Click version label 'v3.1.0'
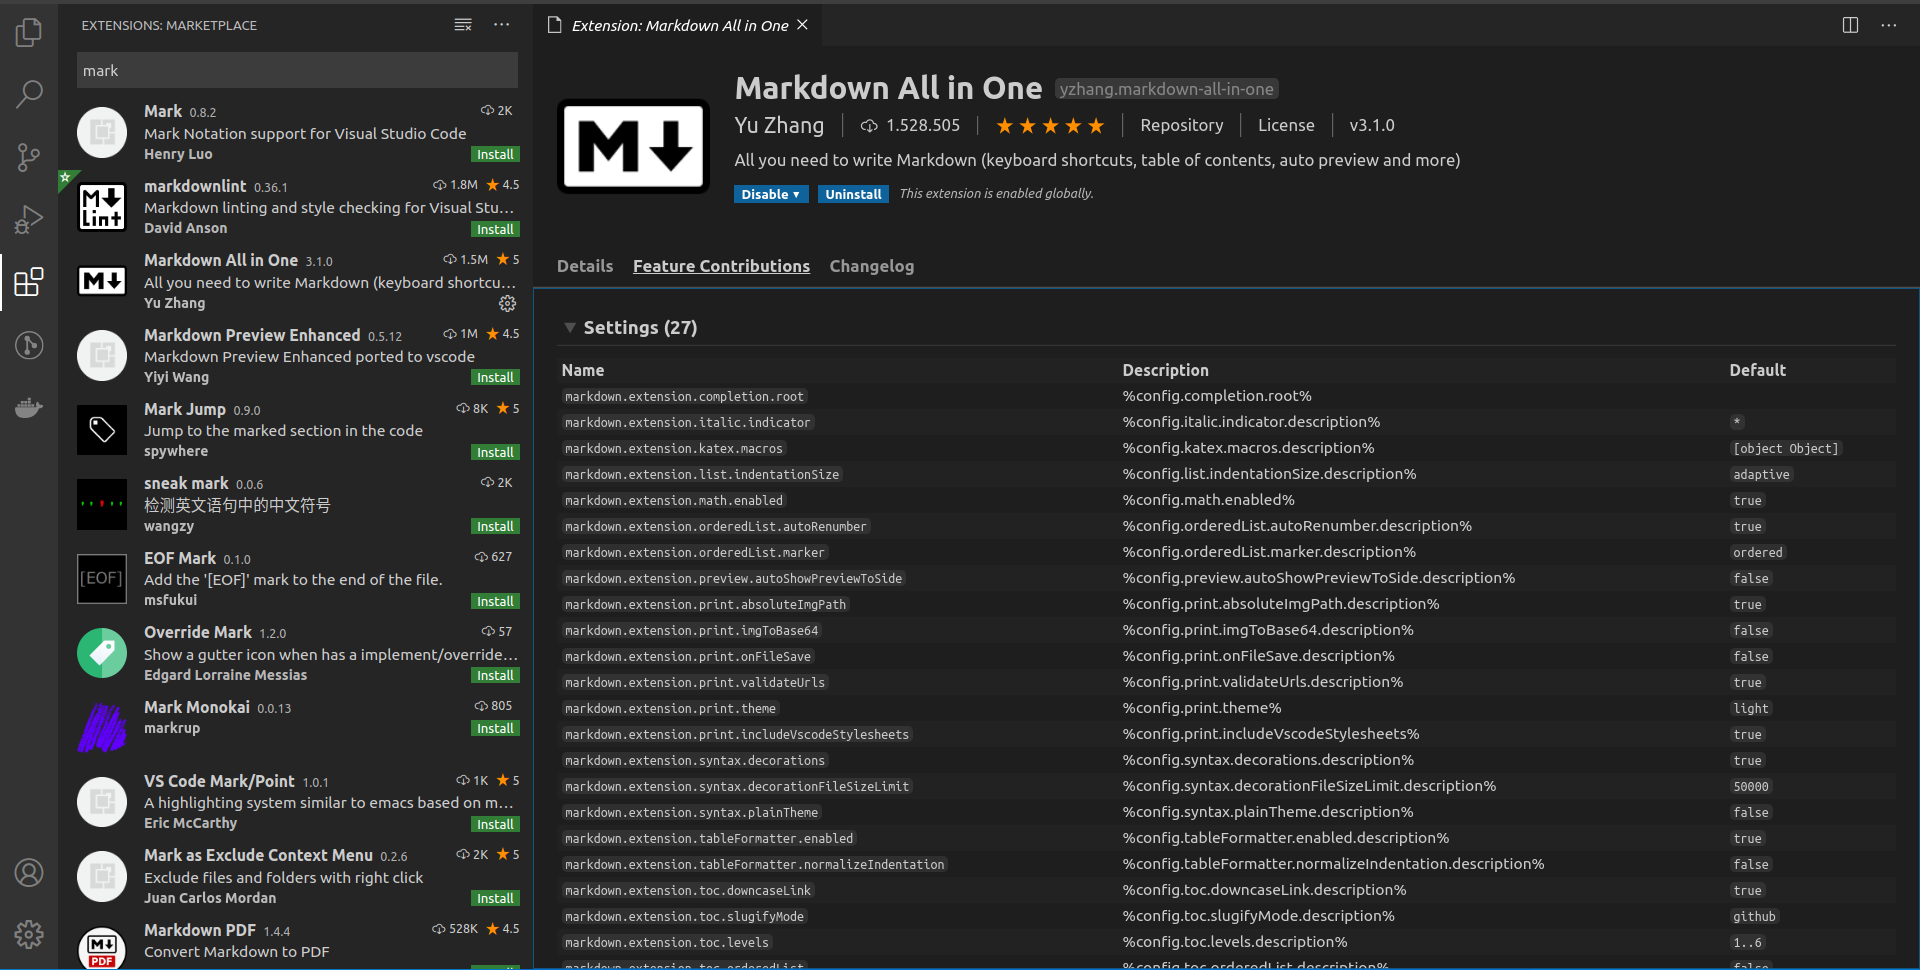Image resolution: width=1920 pixels, height=970 pixels. pos(1371,125)
